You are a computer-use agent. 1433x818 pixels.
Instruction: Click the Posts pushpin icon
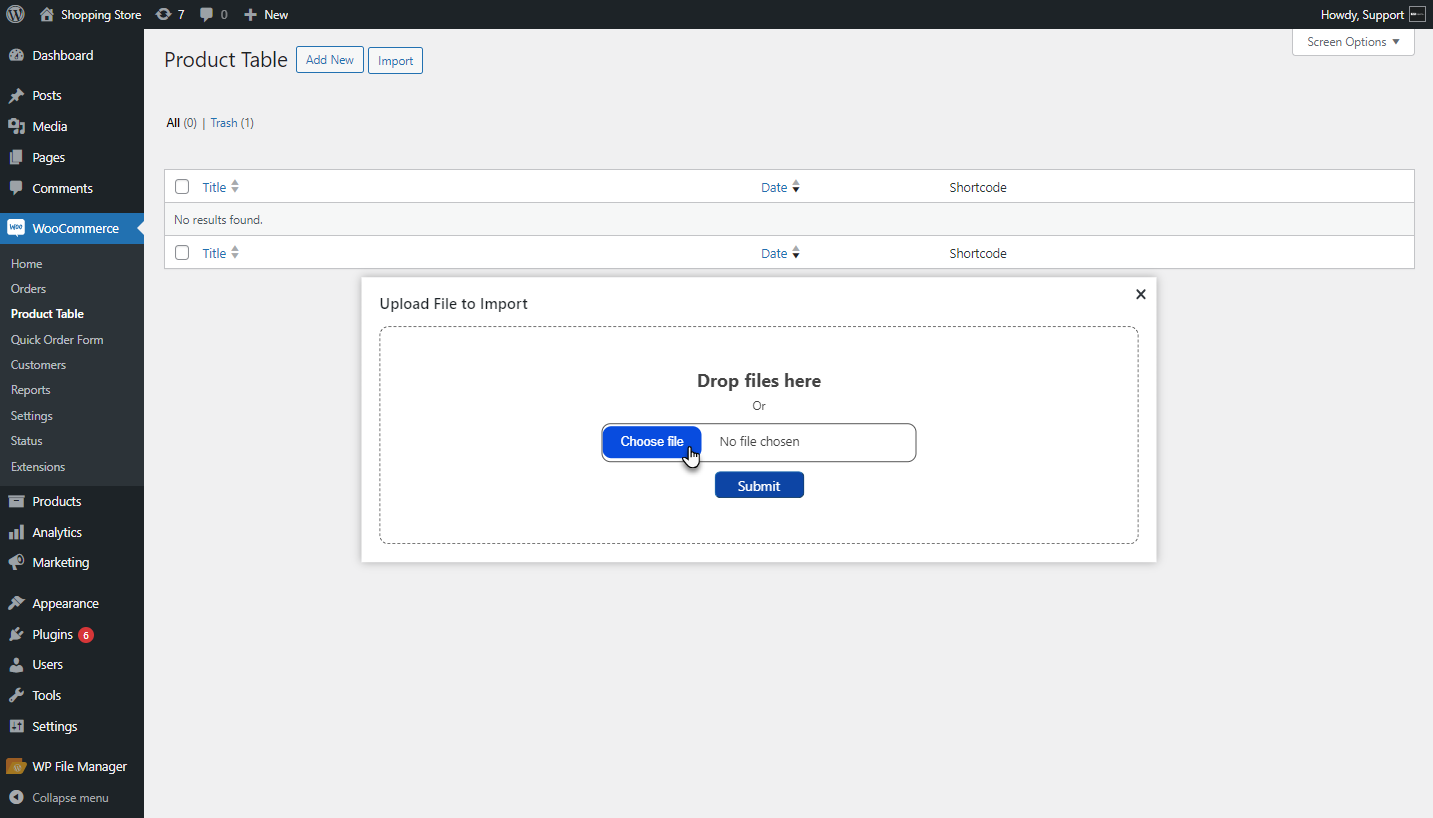point(16,96)
